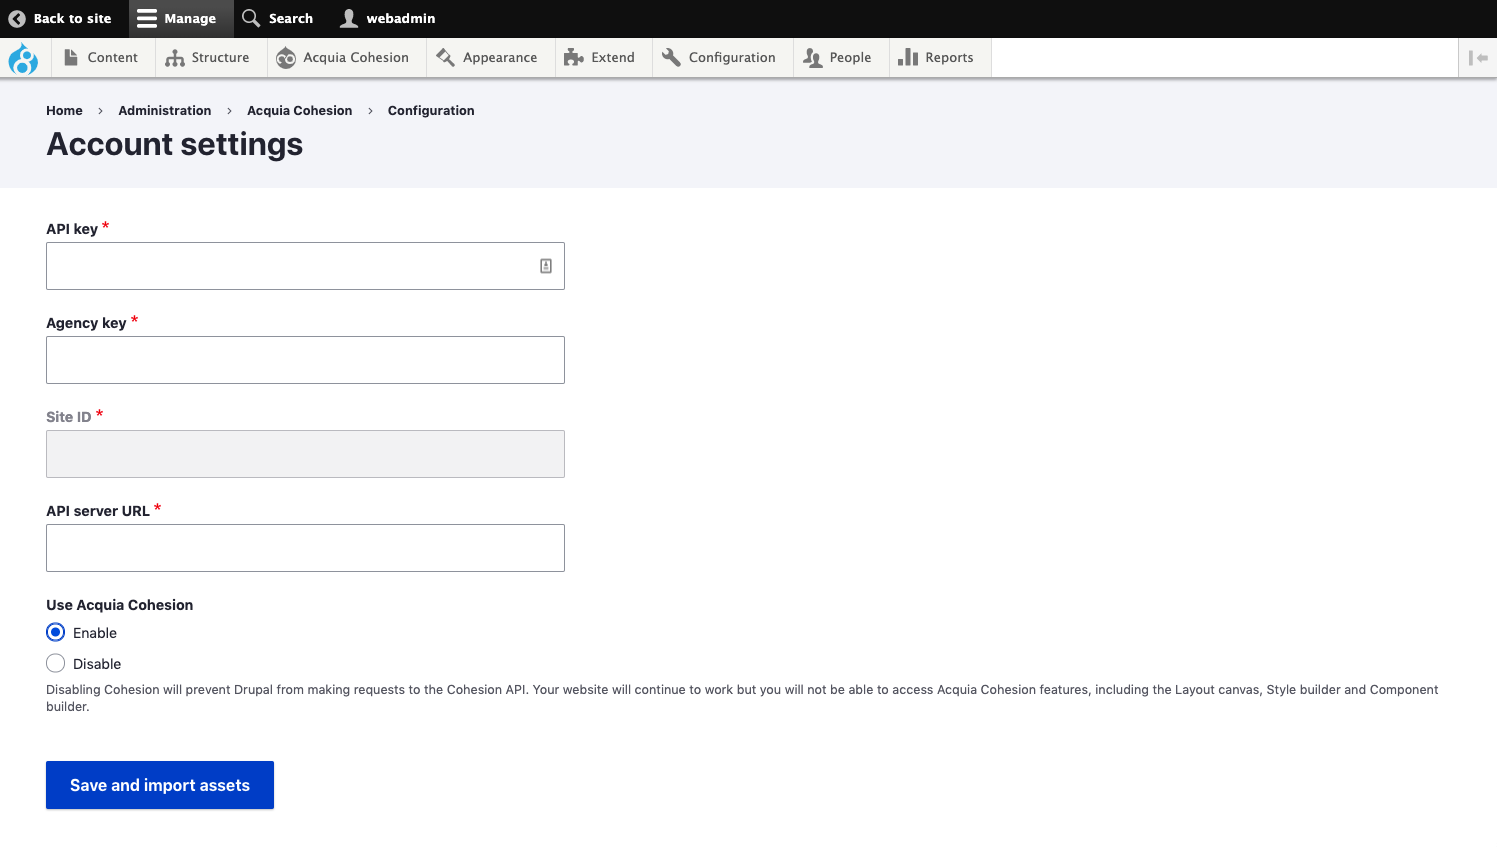
Task: Click the Drupal logo home icon
Action: point(23,58)
